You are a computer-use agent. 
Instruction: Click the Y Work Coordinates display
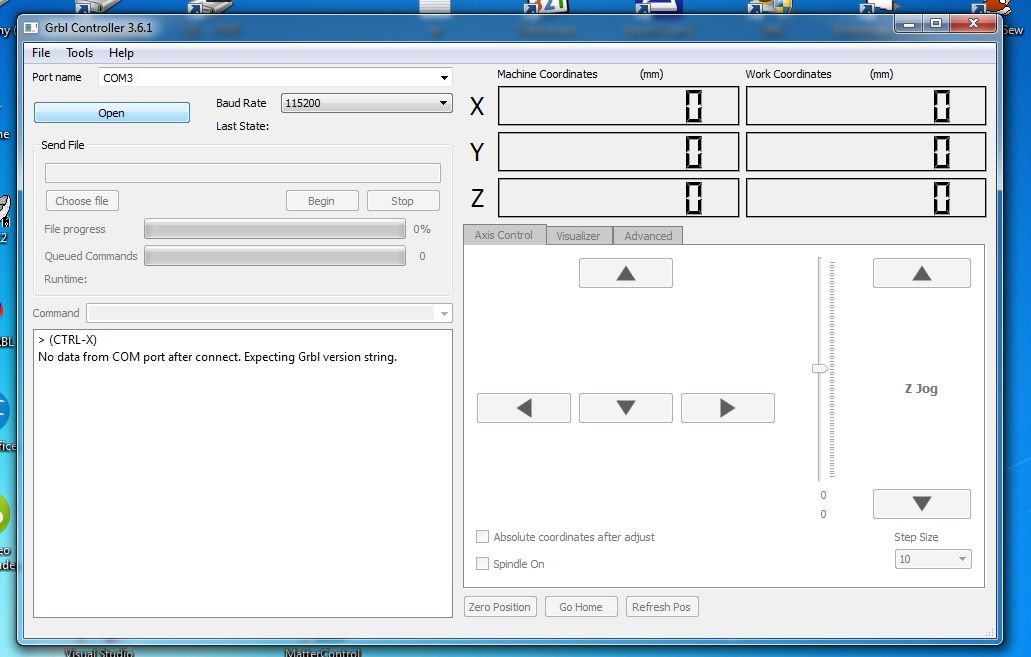[x=866, y=152]
